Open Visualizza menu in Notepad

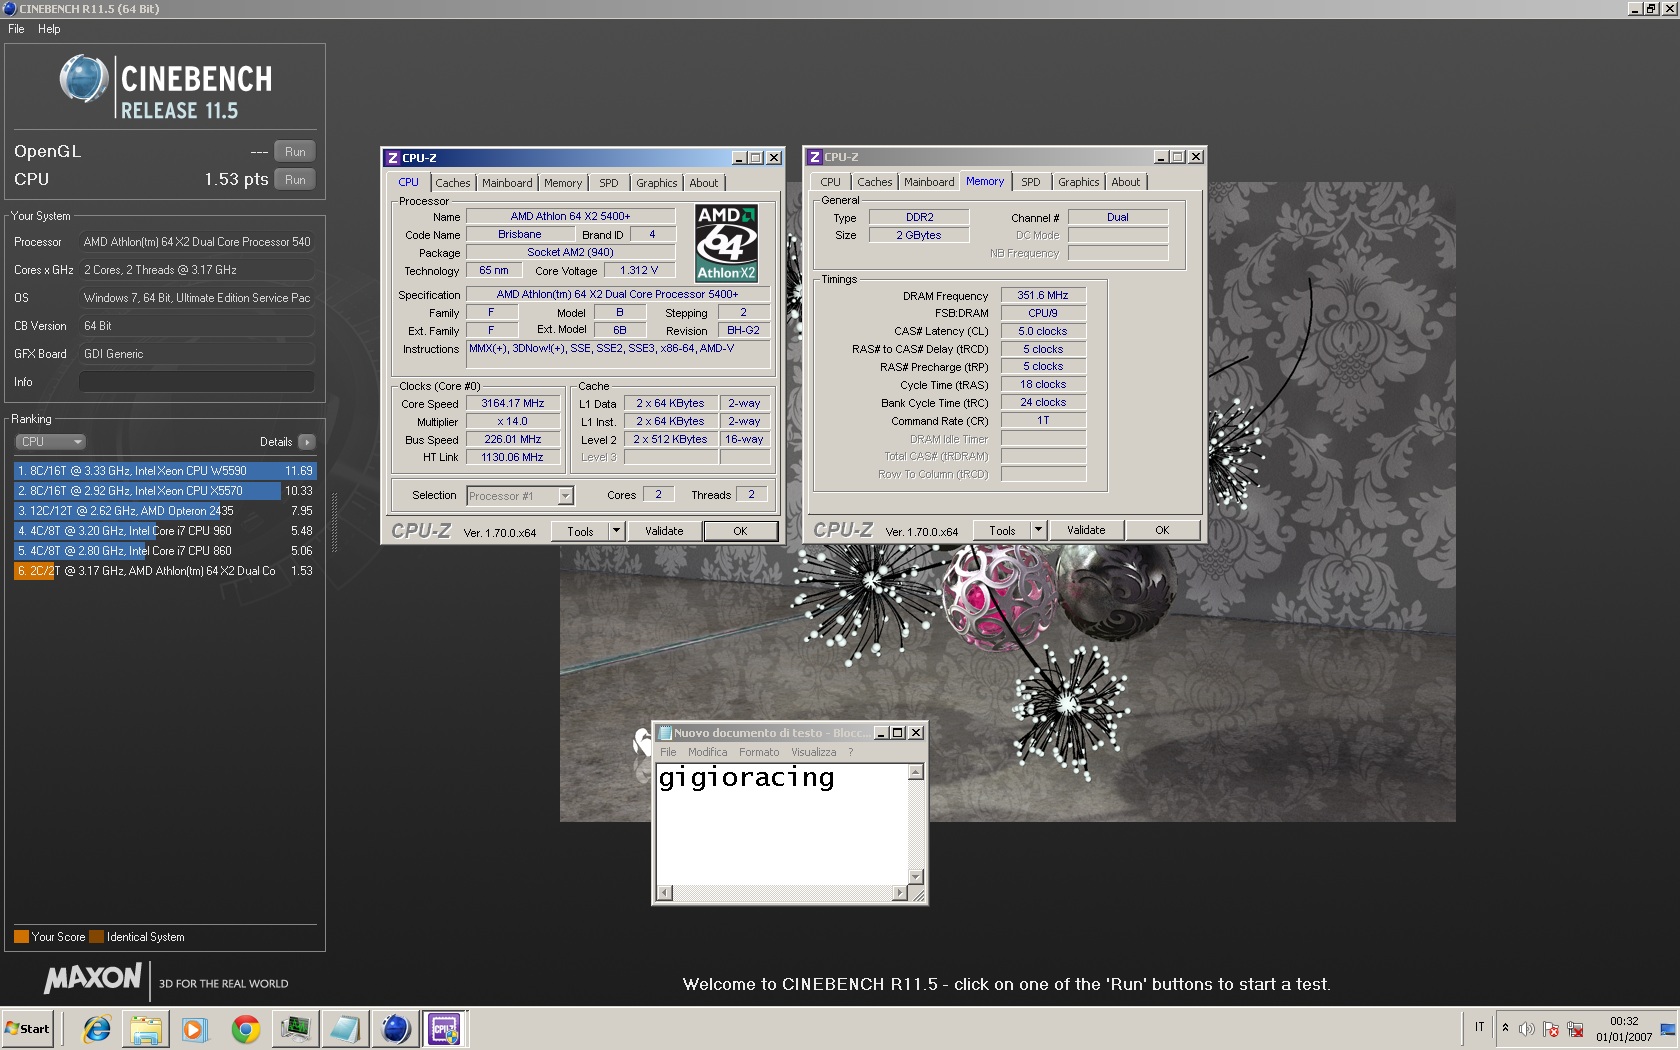814,753
